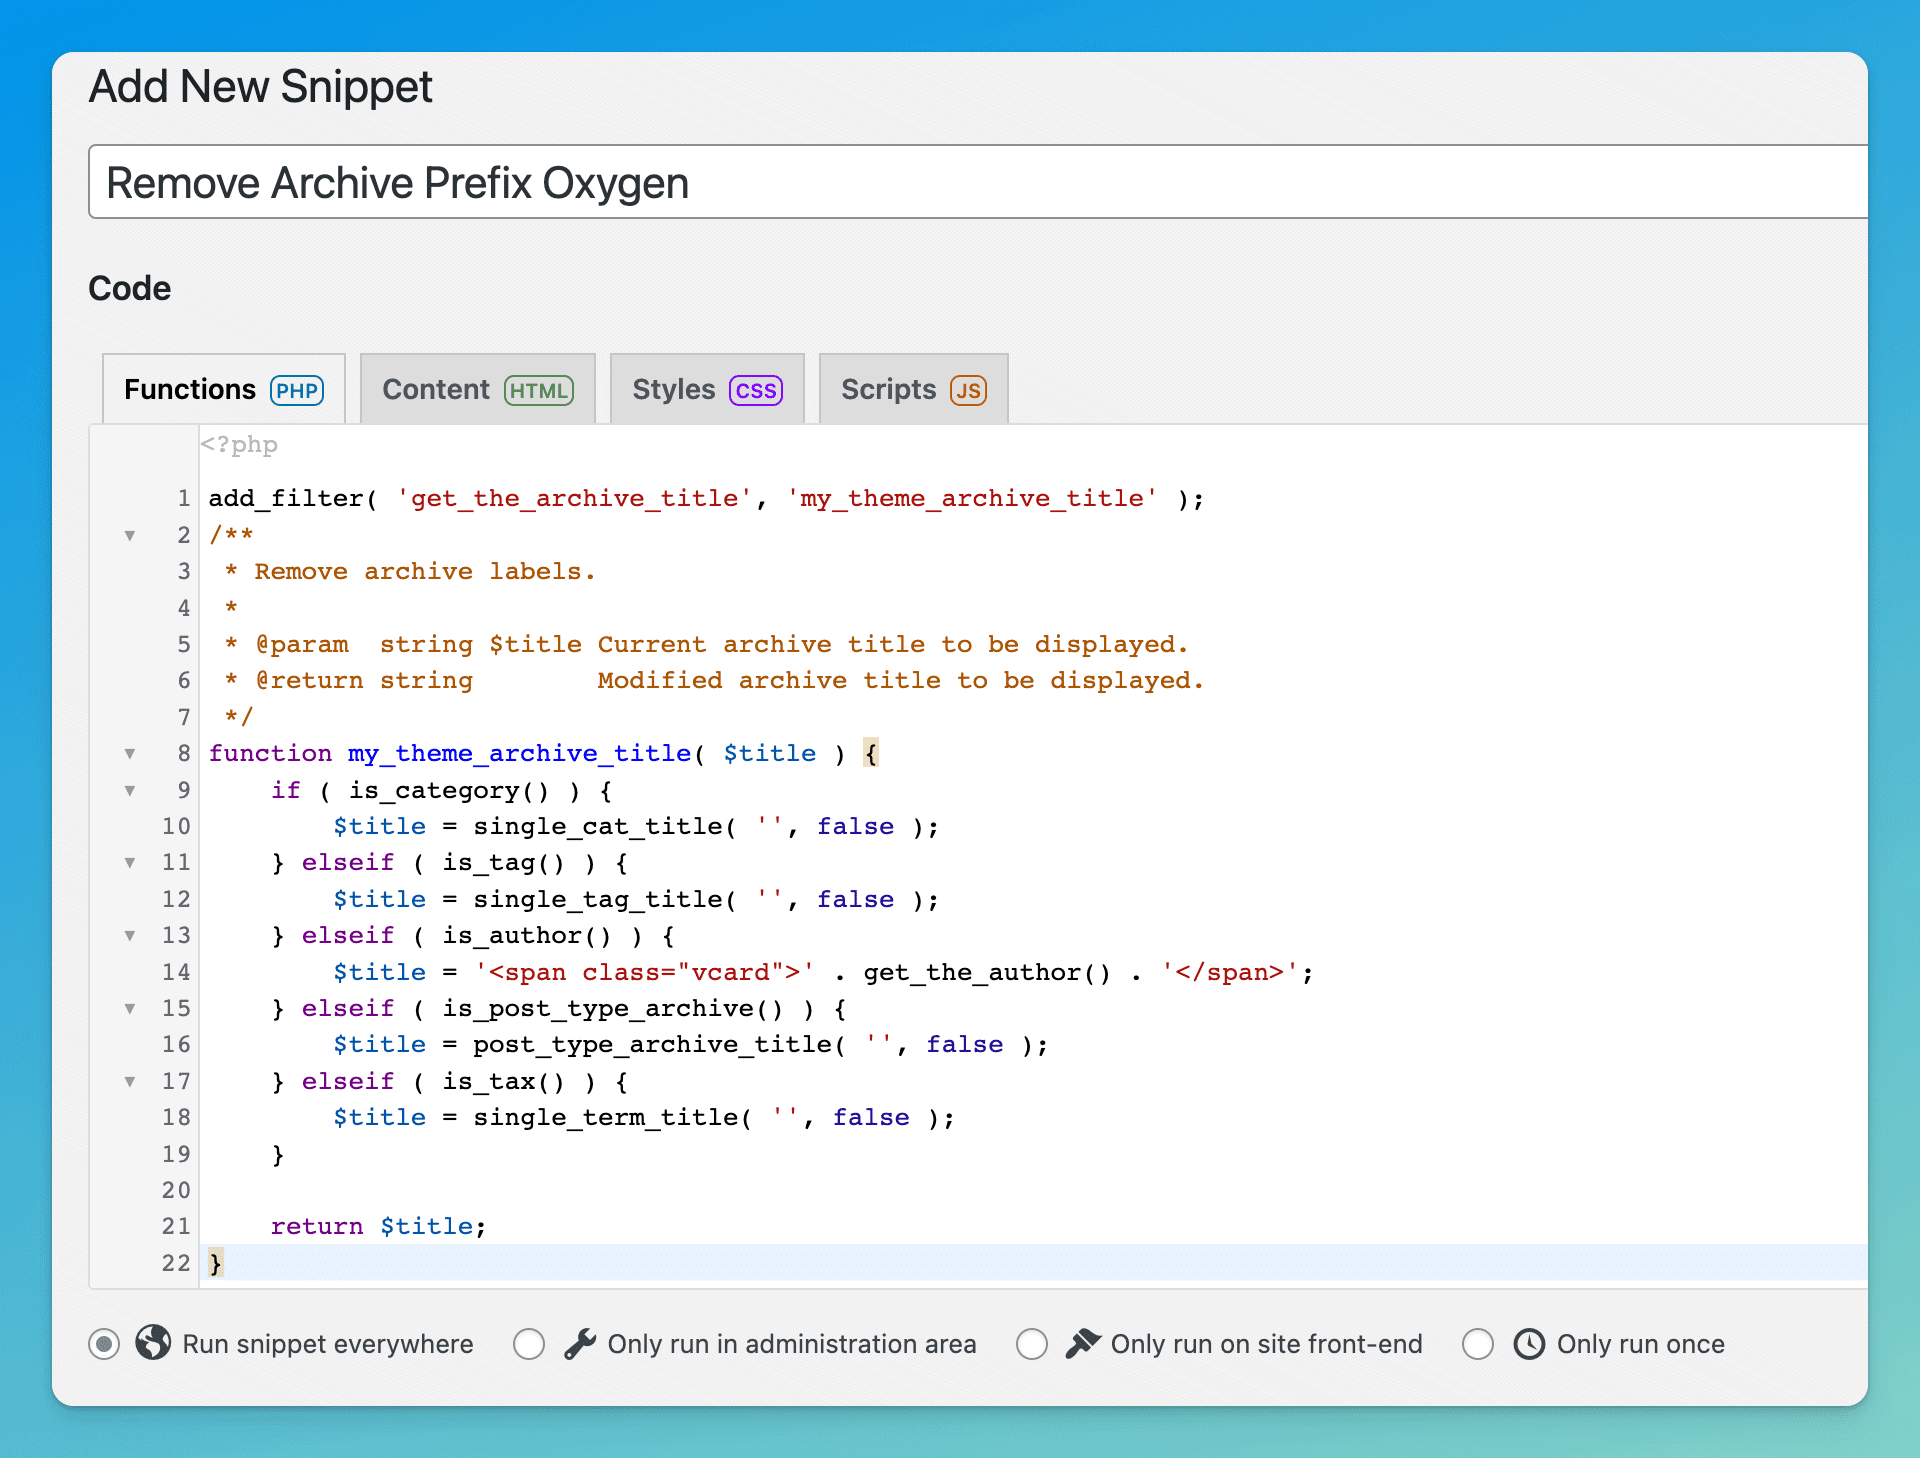Click post_type_archive_title on line 16
This screenshot has height=1458, width=1920.
click(653, 1044)
